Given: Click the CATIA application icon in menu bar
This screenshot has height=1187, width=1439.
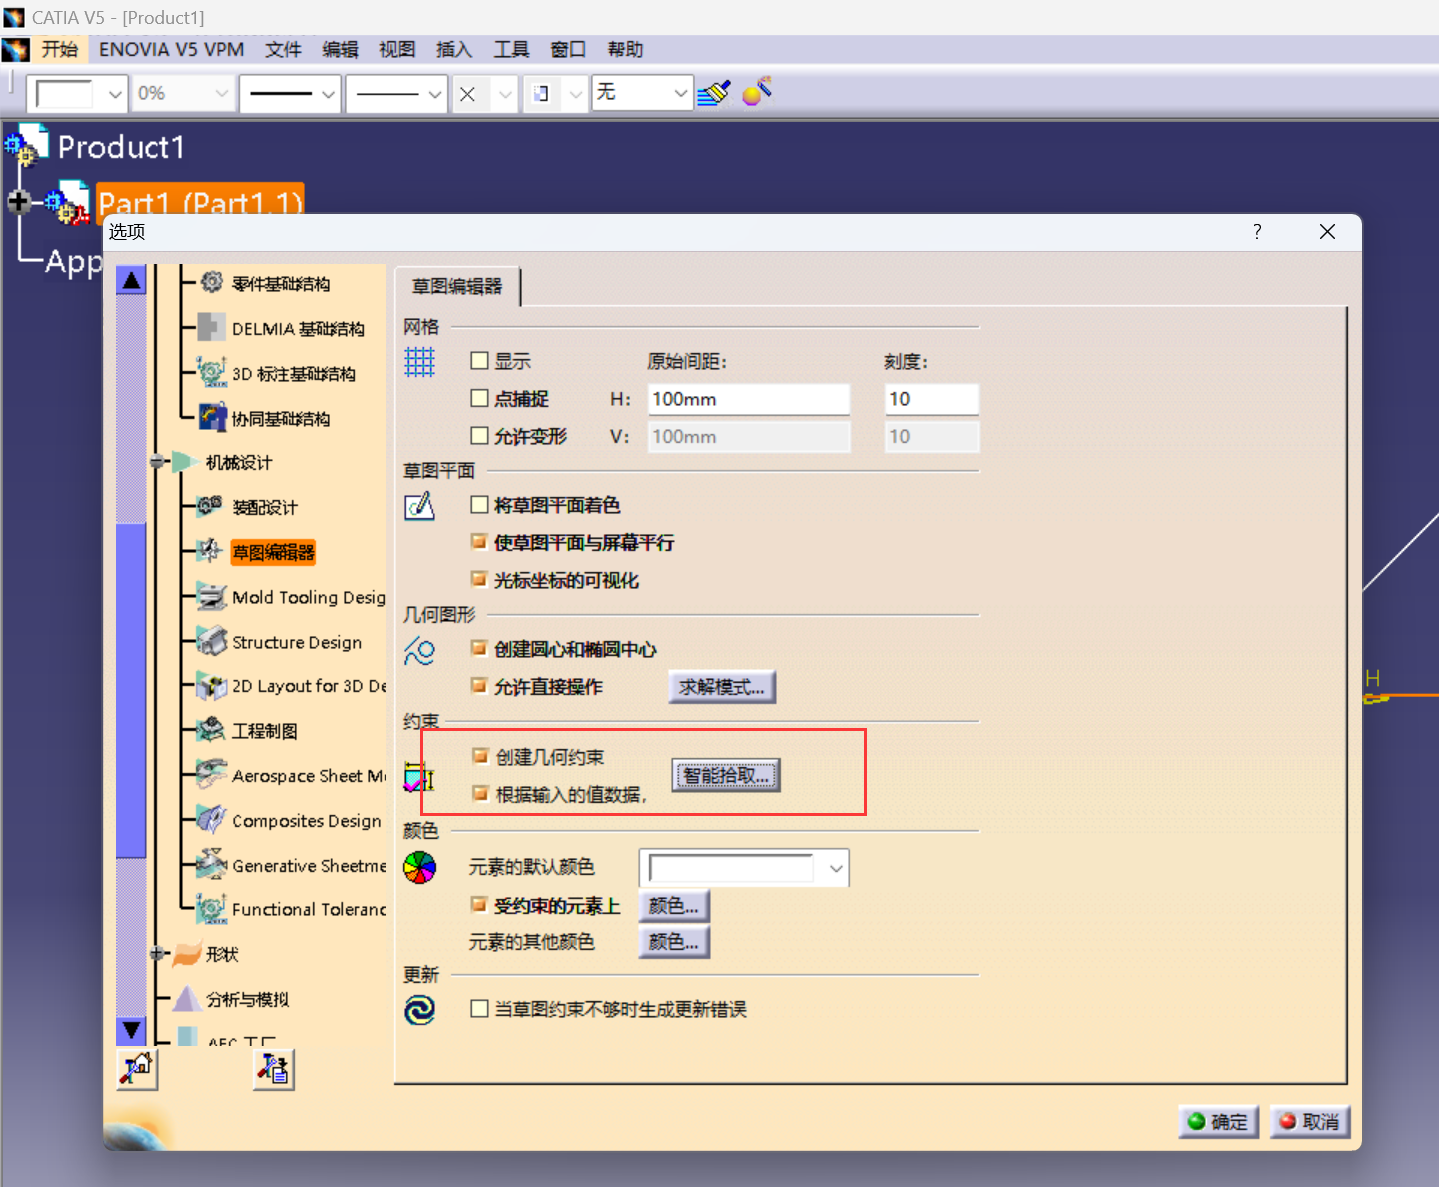Looking at the screenshot, I should click(x=15, y=49).
